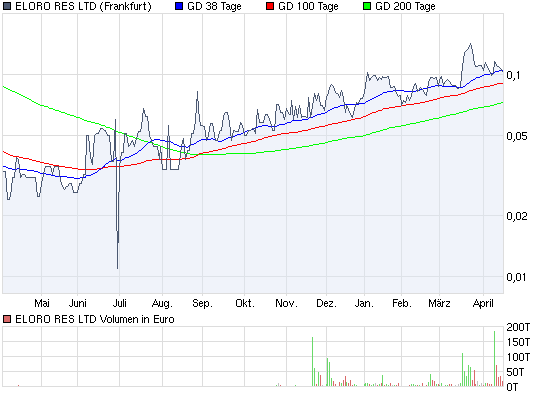
Task: Click the 'Feb.' month axis label
Action: tap(402, 303)
